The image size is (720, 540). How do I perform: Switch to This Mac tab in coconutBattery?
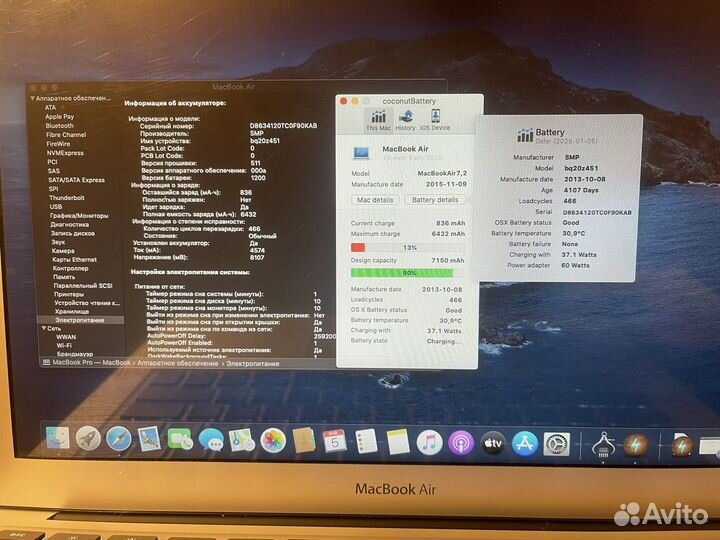click(x=378, y=120)
